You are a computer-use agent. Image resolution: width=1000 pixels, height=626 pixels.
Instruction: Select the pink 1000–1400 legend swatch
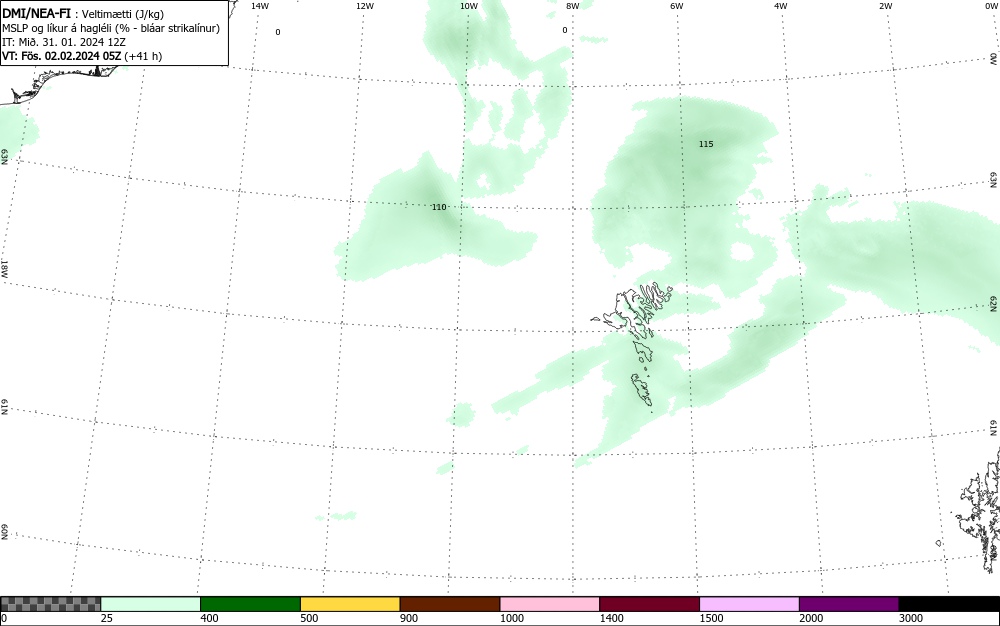(550, 604)
